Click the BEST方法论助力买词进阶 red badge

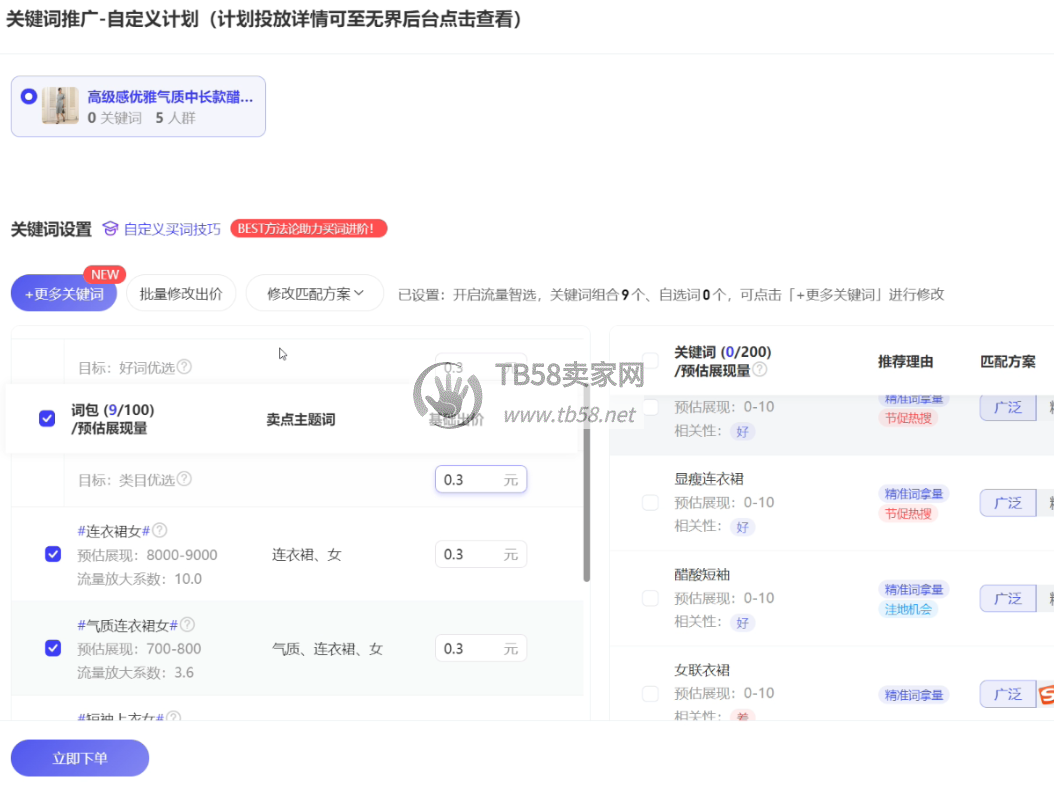pos(308,229)
